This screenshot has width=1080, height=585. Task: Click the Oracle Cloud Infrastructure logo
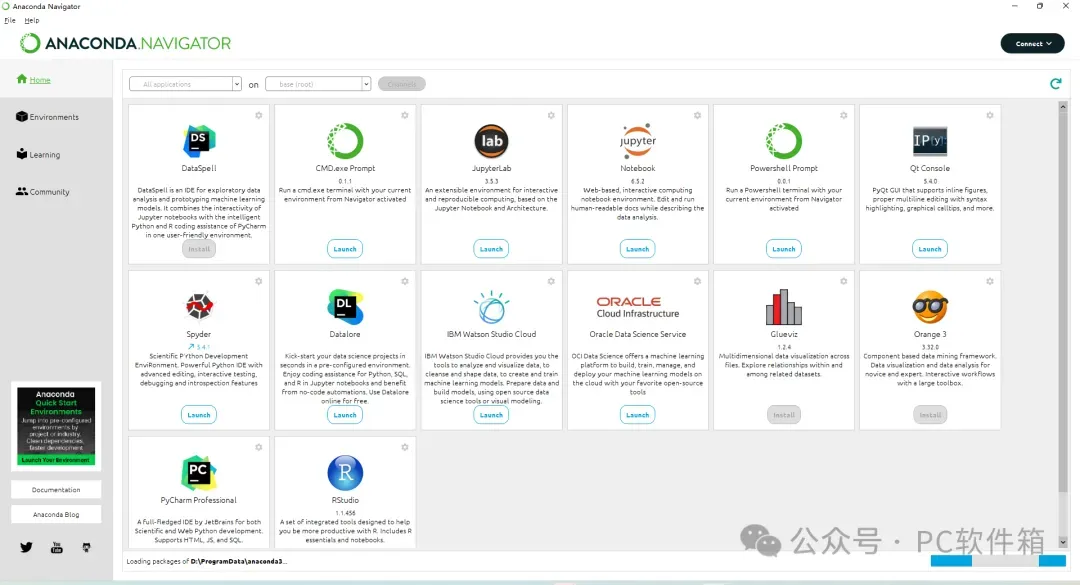(638, 307)
